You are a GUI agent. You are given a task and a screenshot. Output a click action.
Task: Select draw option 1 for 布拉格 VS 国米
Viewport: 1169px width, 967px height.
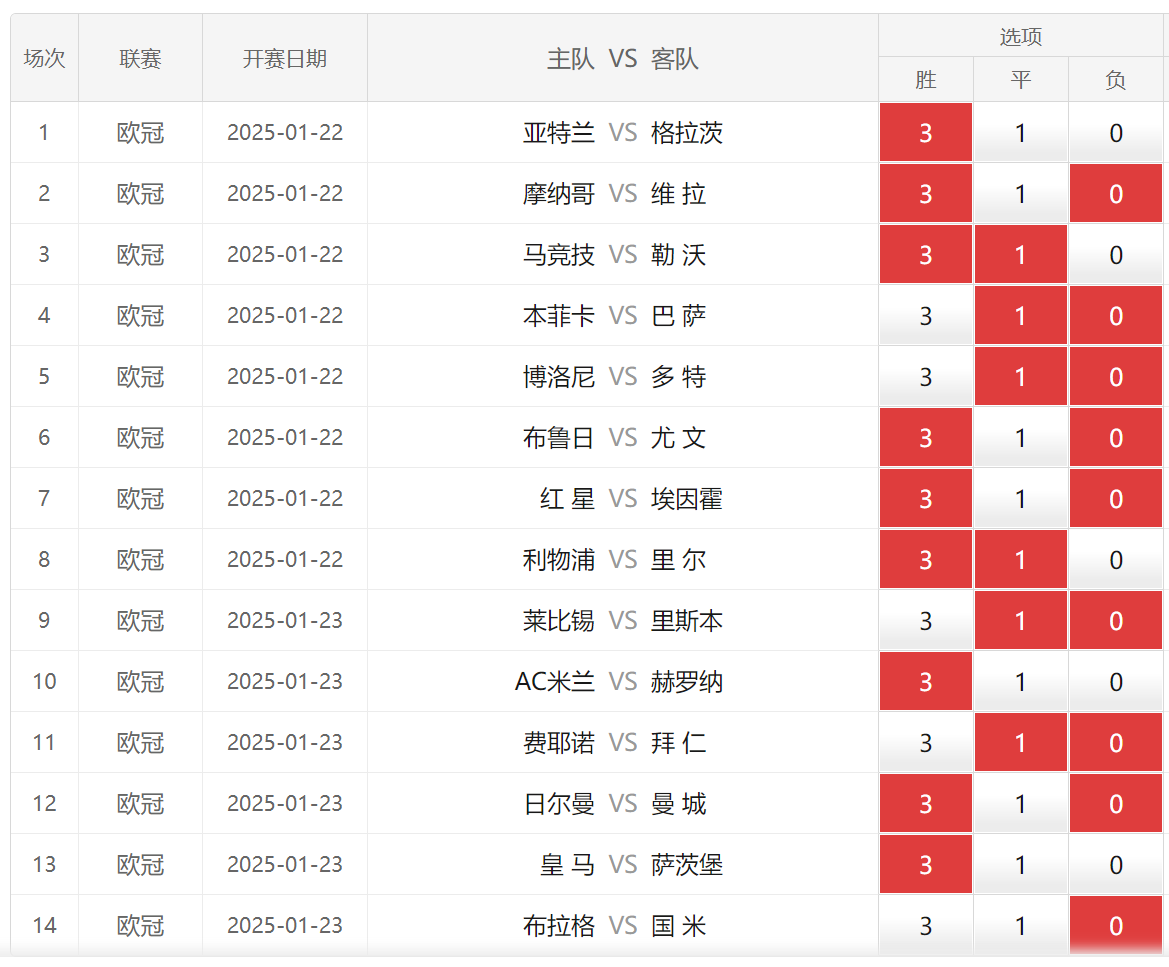pyautogui.click(x=1021, y=926)
